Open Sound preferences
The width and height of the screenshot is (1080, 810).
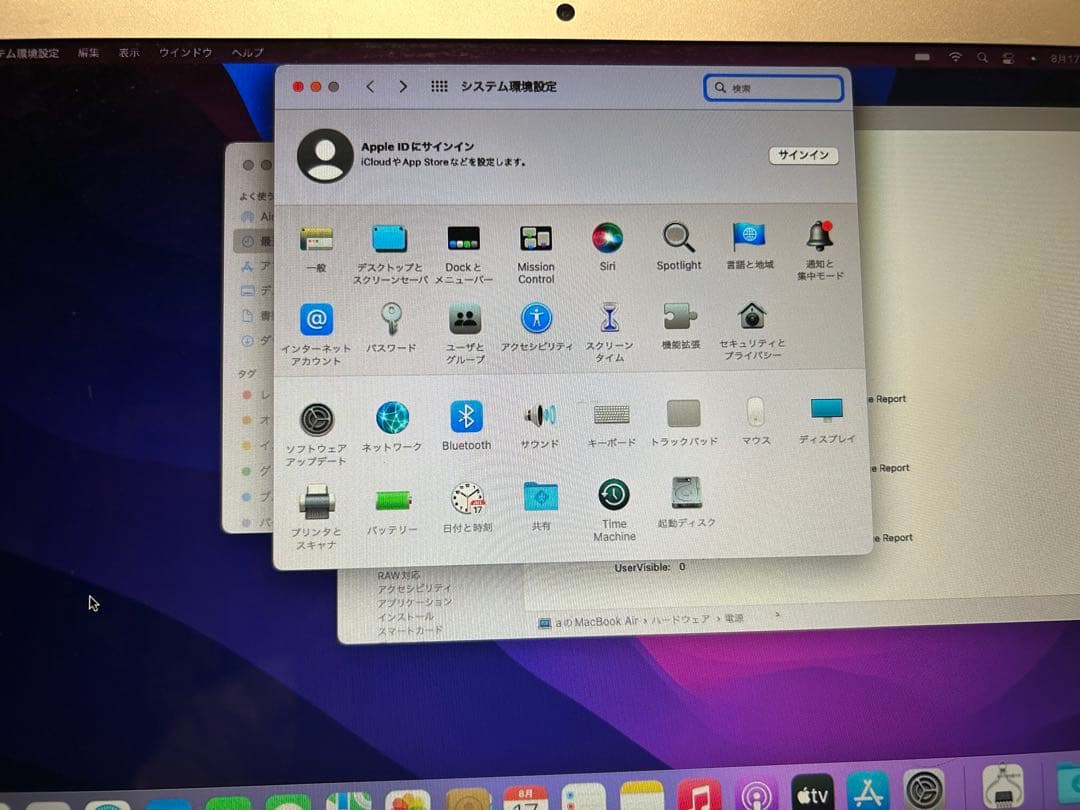539,417
